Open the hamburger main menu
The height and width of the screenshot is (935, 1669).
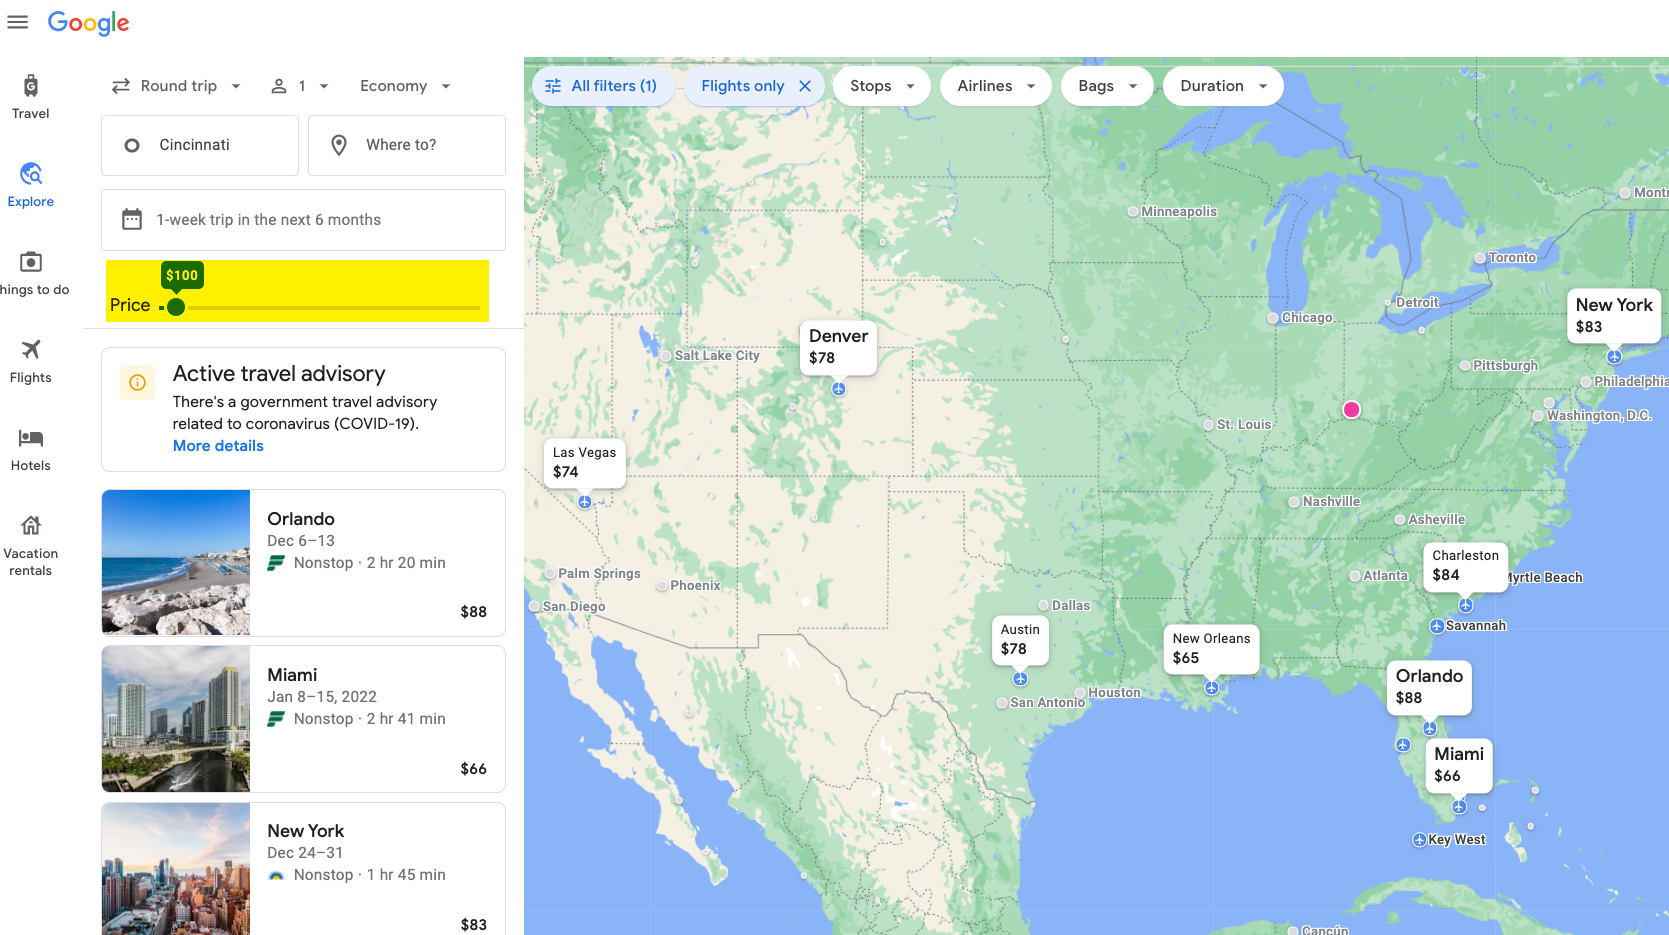click(x=18, y=22)
